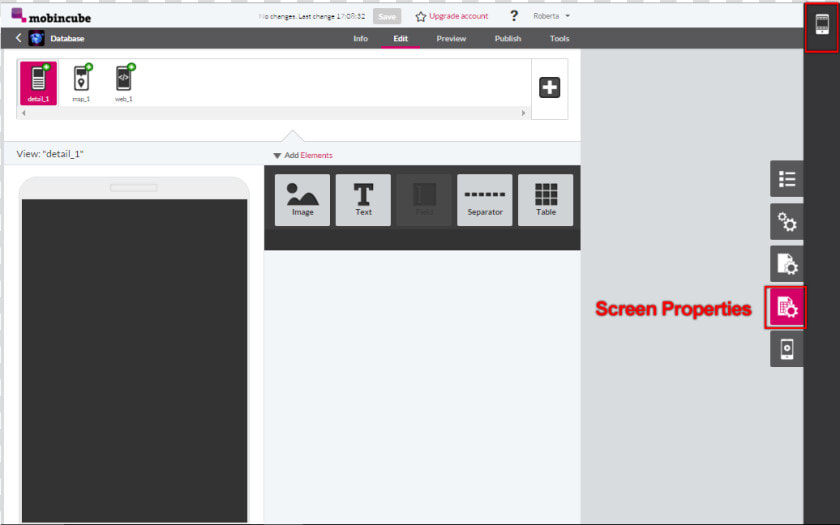Select the web_1 screen icon
This screenshot has height=525, width=840.
124,83
